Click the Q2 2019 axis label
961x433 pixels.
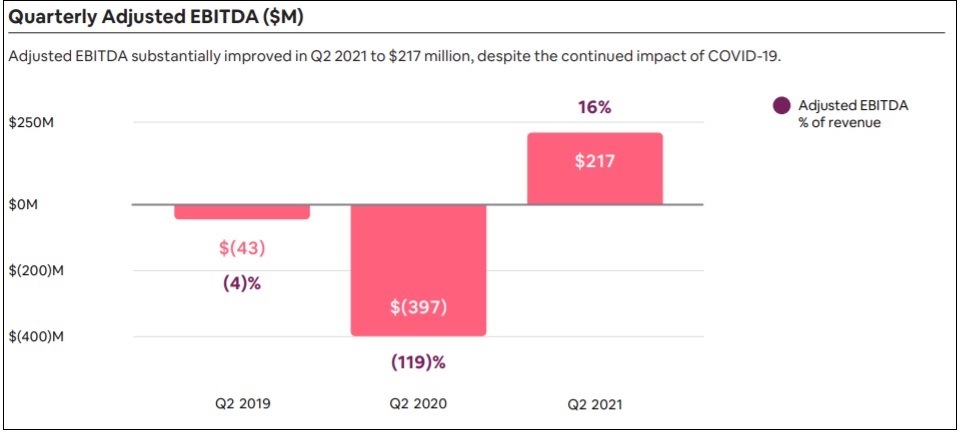pyautogui.click(x=241, y=404)
